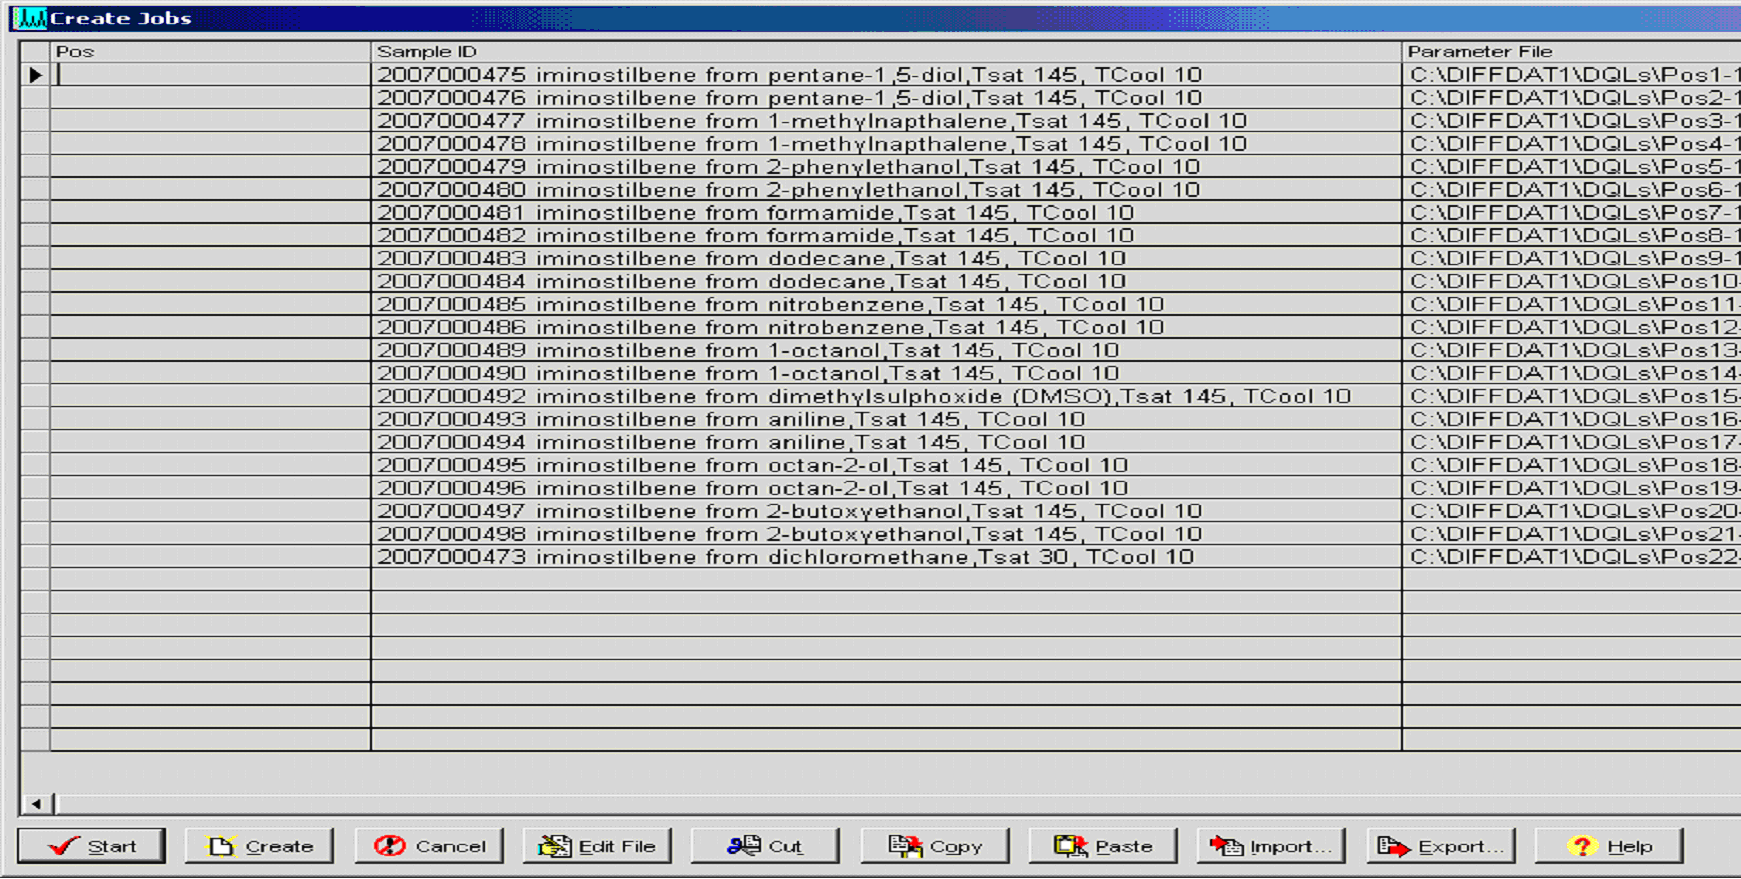The image size is (1741, 879).
Task: Click the Create Jobs title bar icon
Action: (30, 18)
